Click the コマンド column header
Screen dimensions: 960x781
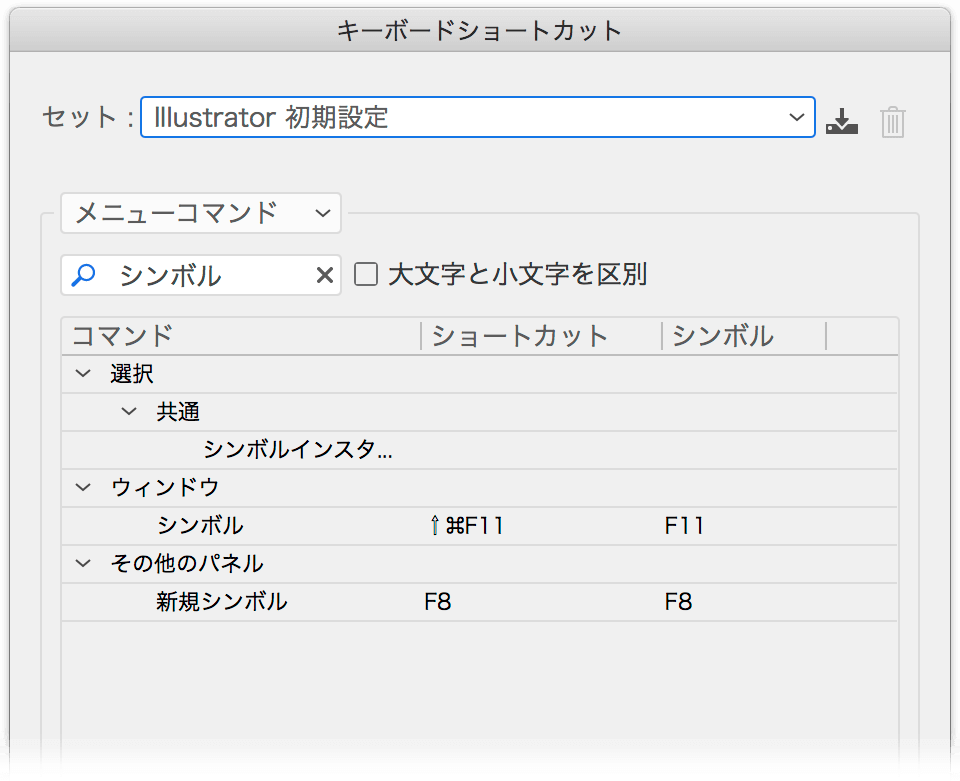tap(241, 336)
